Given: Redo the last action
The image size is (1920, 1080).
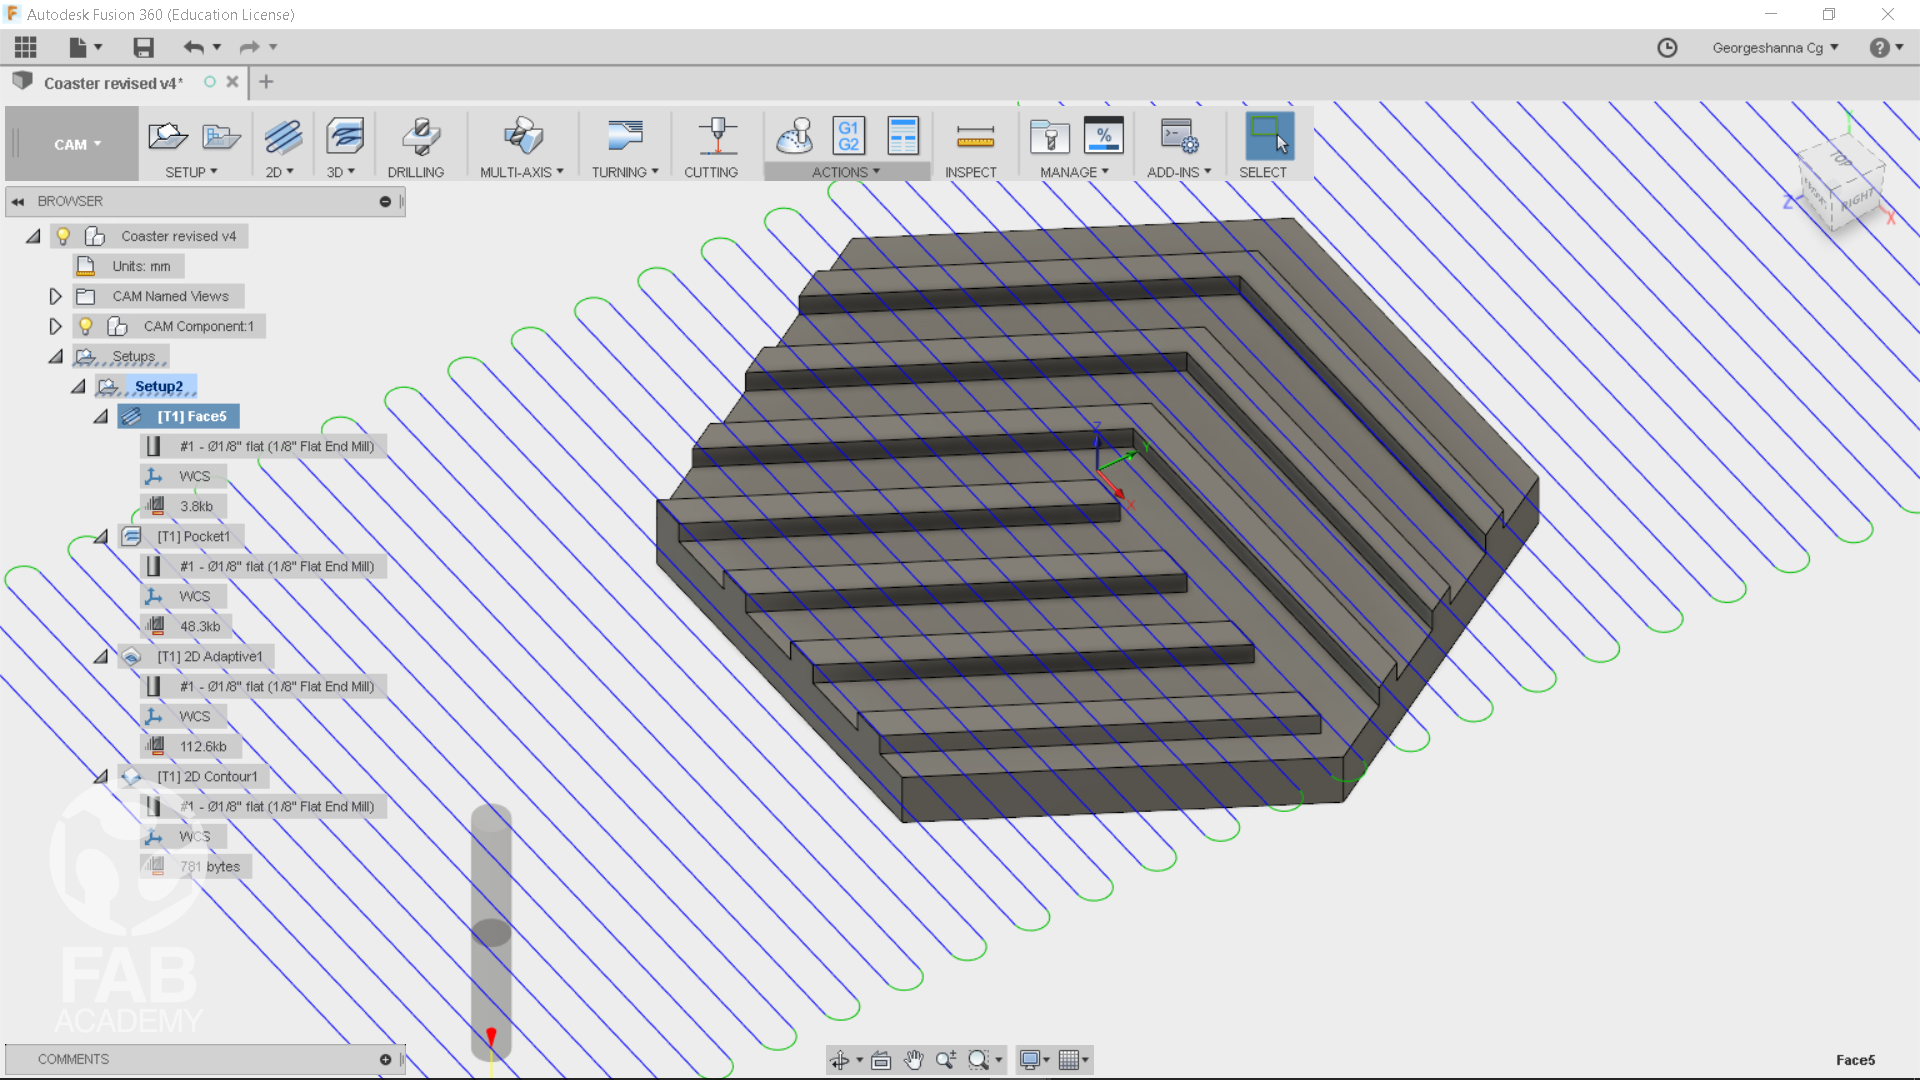Looking at the screenshot, I should tap(249, 47).
